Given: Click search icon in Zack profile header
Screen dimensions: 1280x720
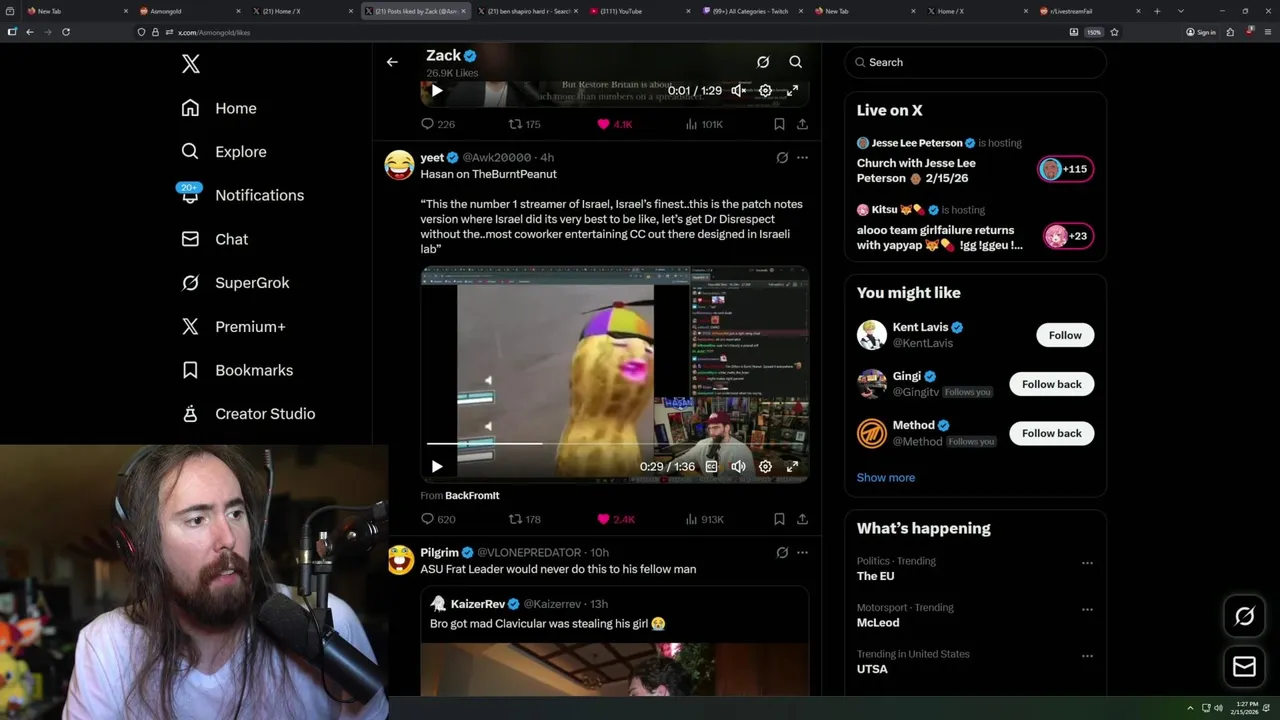Looking at the screenshot, I should pos(796,62).
